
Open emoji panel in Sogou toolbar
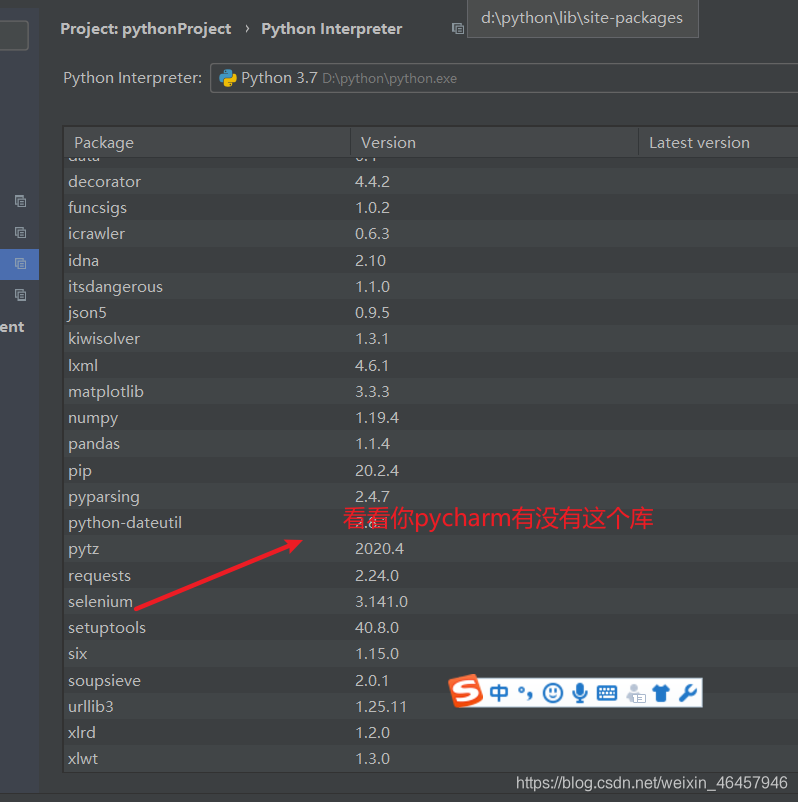552,693
